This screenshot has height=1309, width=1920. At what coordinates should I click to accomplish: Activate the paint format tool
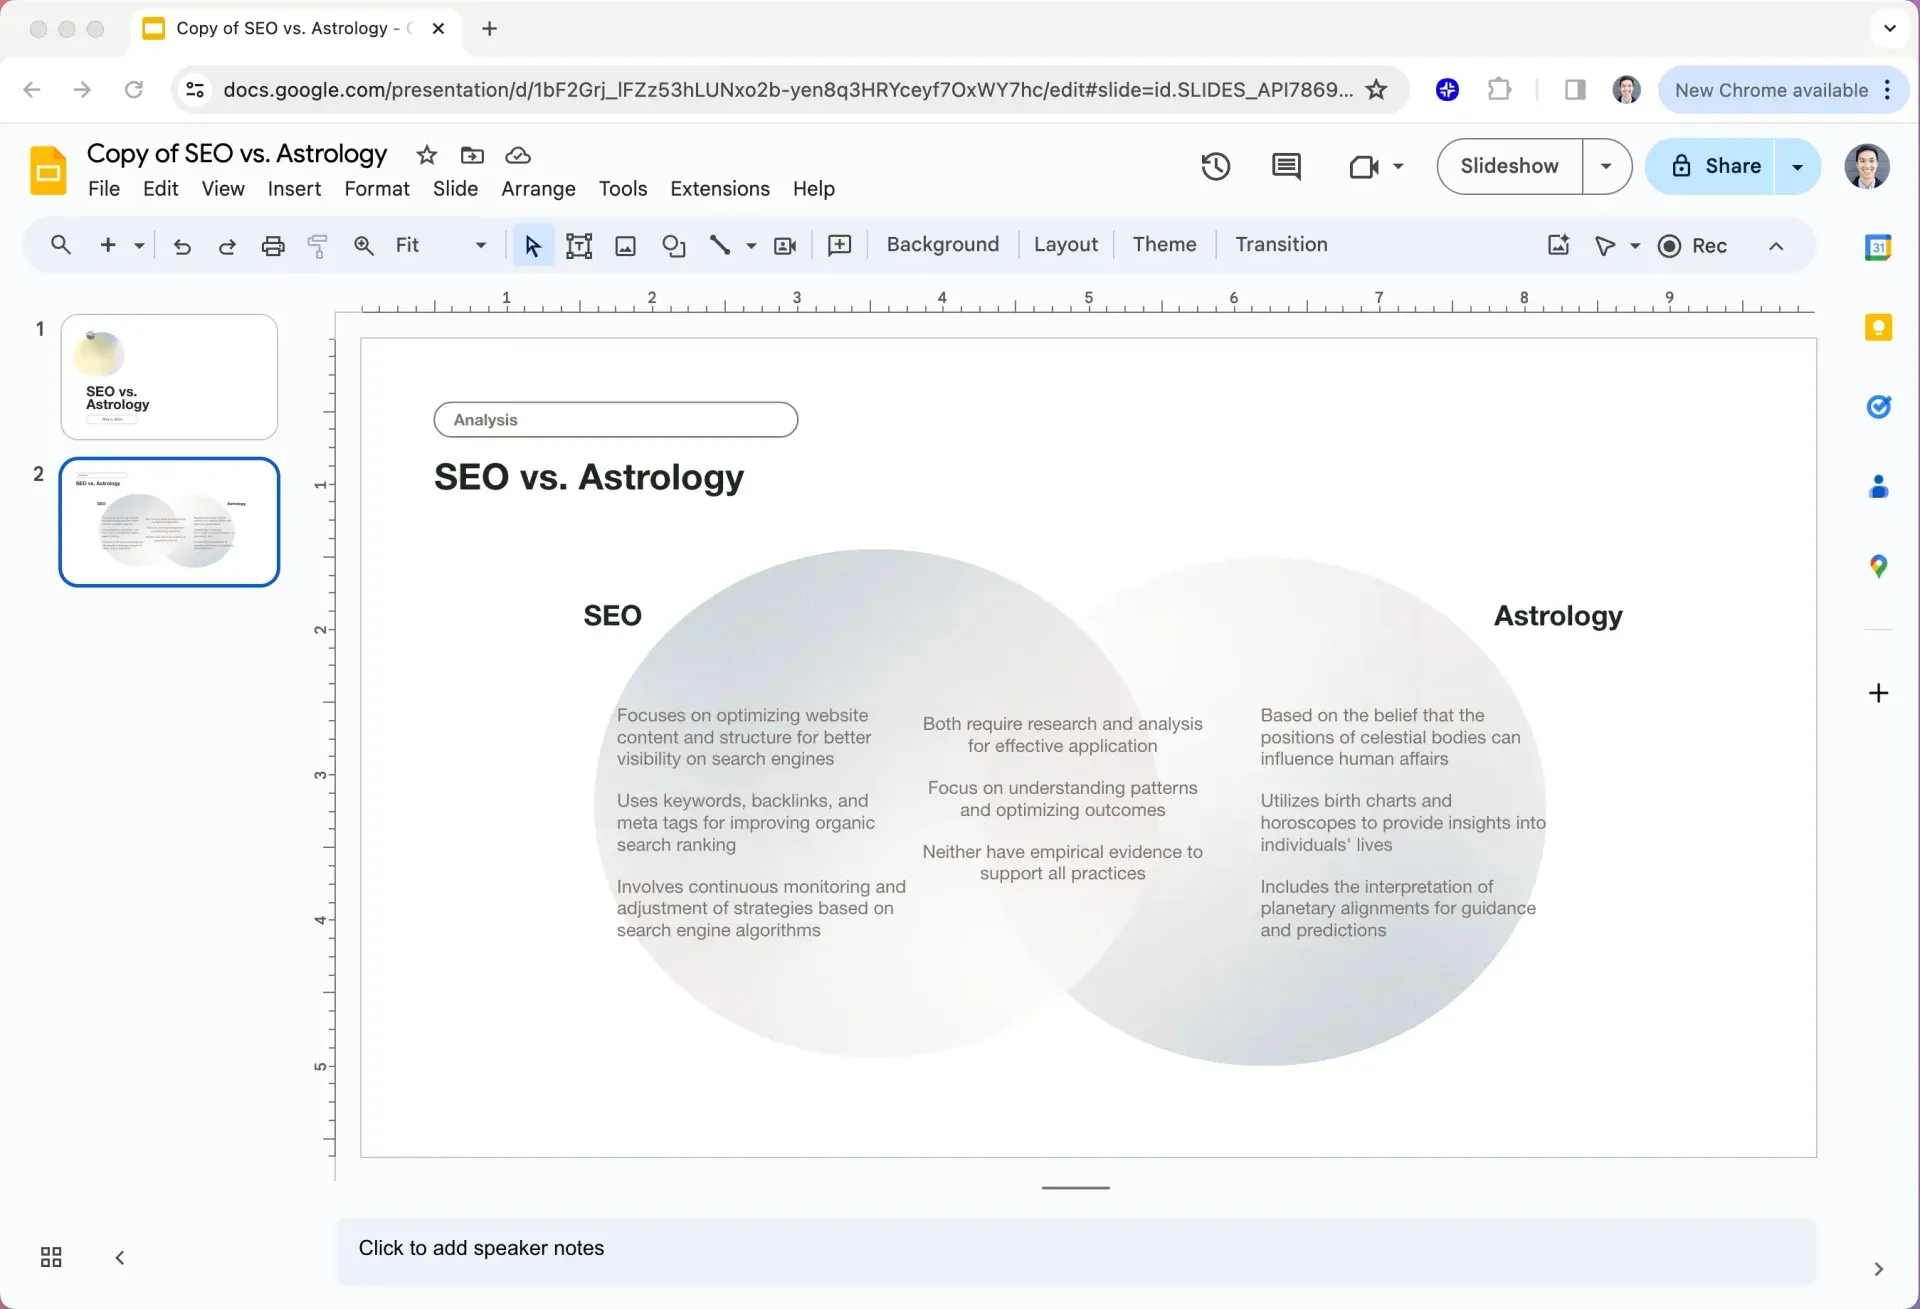tap(318, 246)
